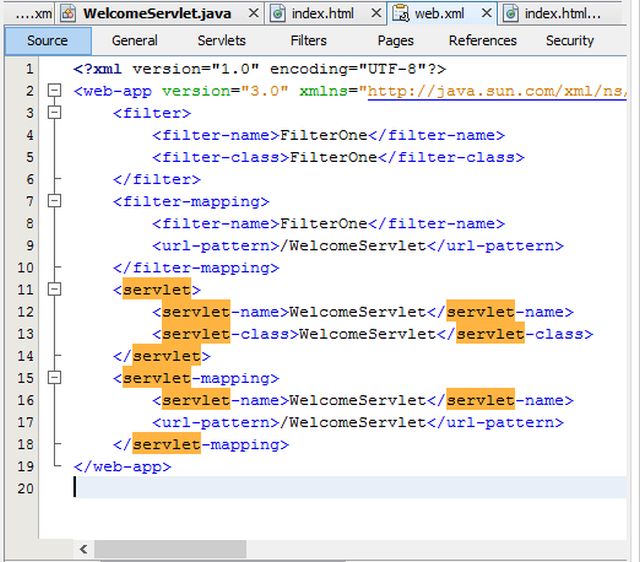
Task: Click the closing </servlet-mapping> tag
Action: pos(201,444)
